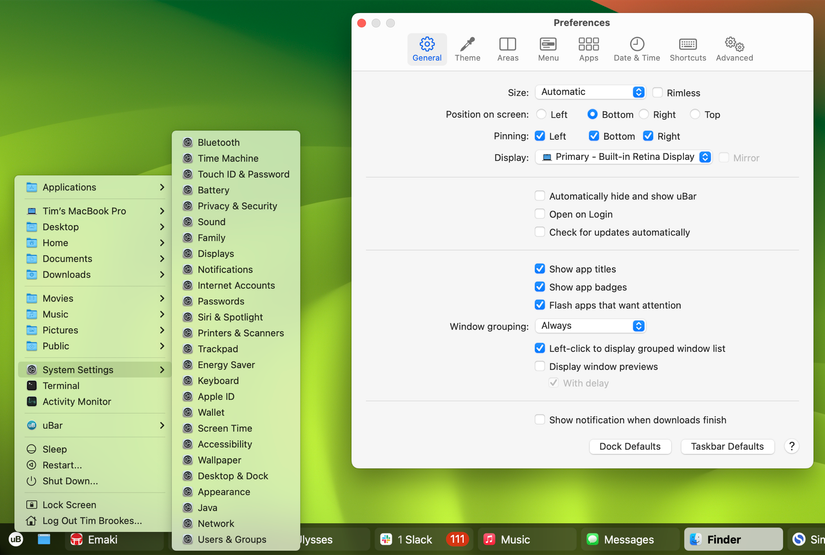825x555 pixels.
Task: Click the uB start button in taskbar
Action: (16, 539)
